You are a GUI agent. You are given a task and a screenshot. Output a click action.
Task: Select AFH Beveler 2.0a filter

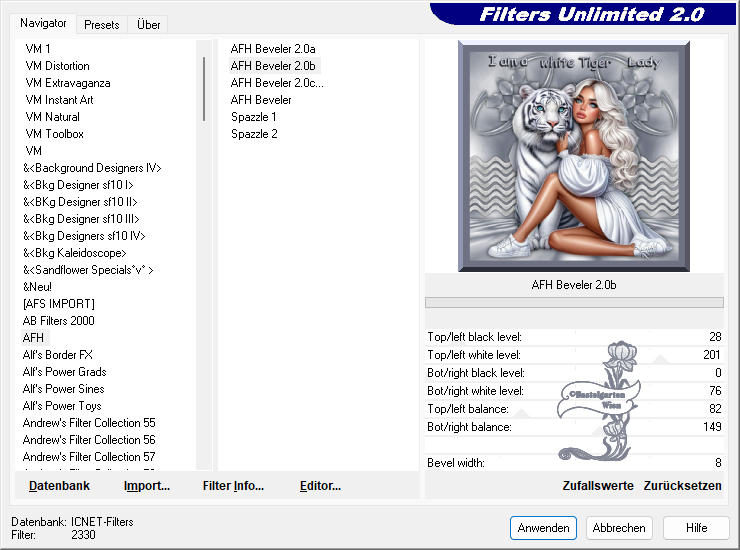[272, 48]
